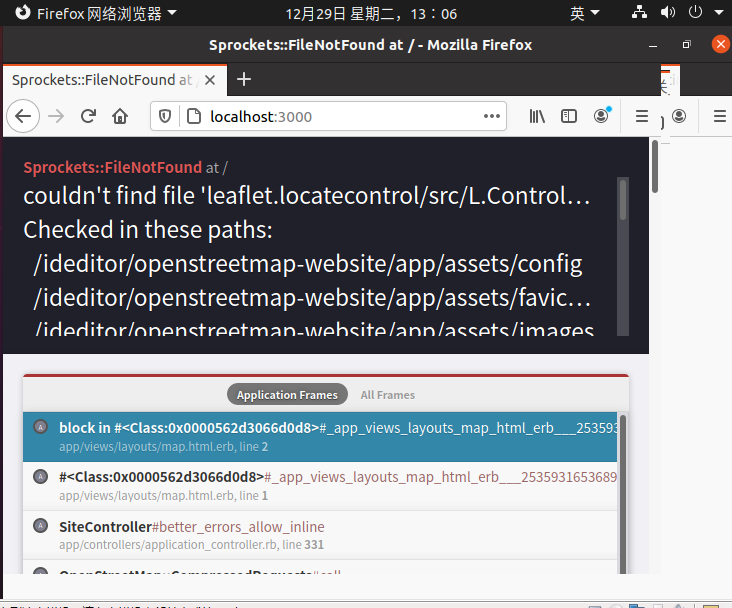Image resolution: width=732 pixels, height=608 pixels.
Task: Select the map.html.erb line 1 frame
Action: pyautogui.click(x=320, y=486)
